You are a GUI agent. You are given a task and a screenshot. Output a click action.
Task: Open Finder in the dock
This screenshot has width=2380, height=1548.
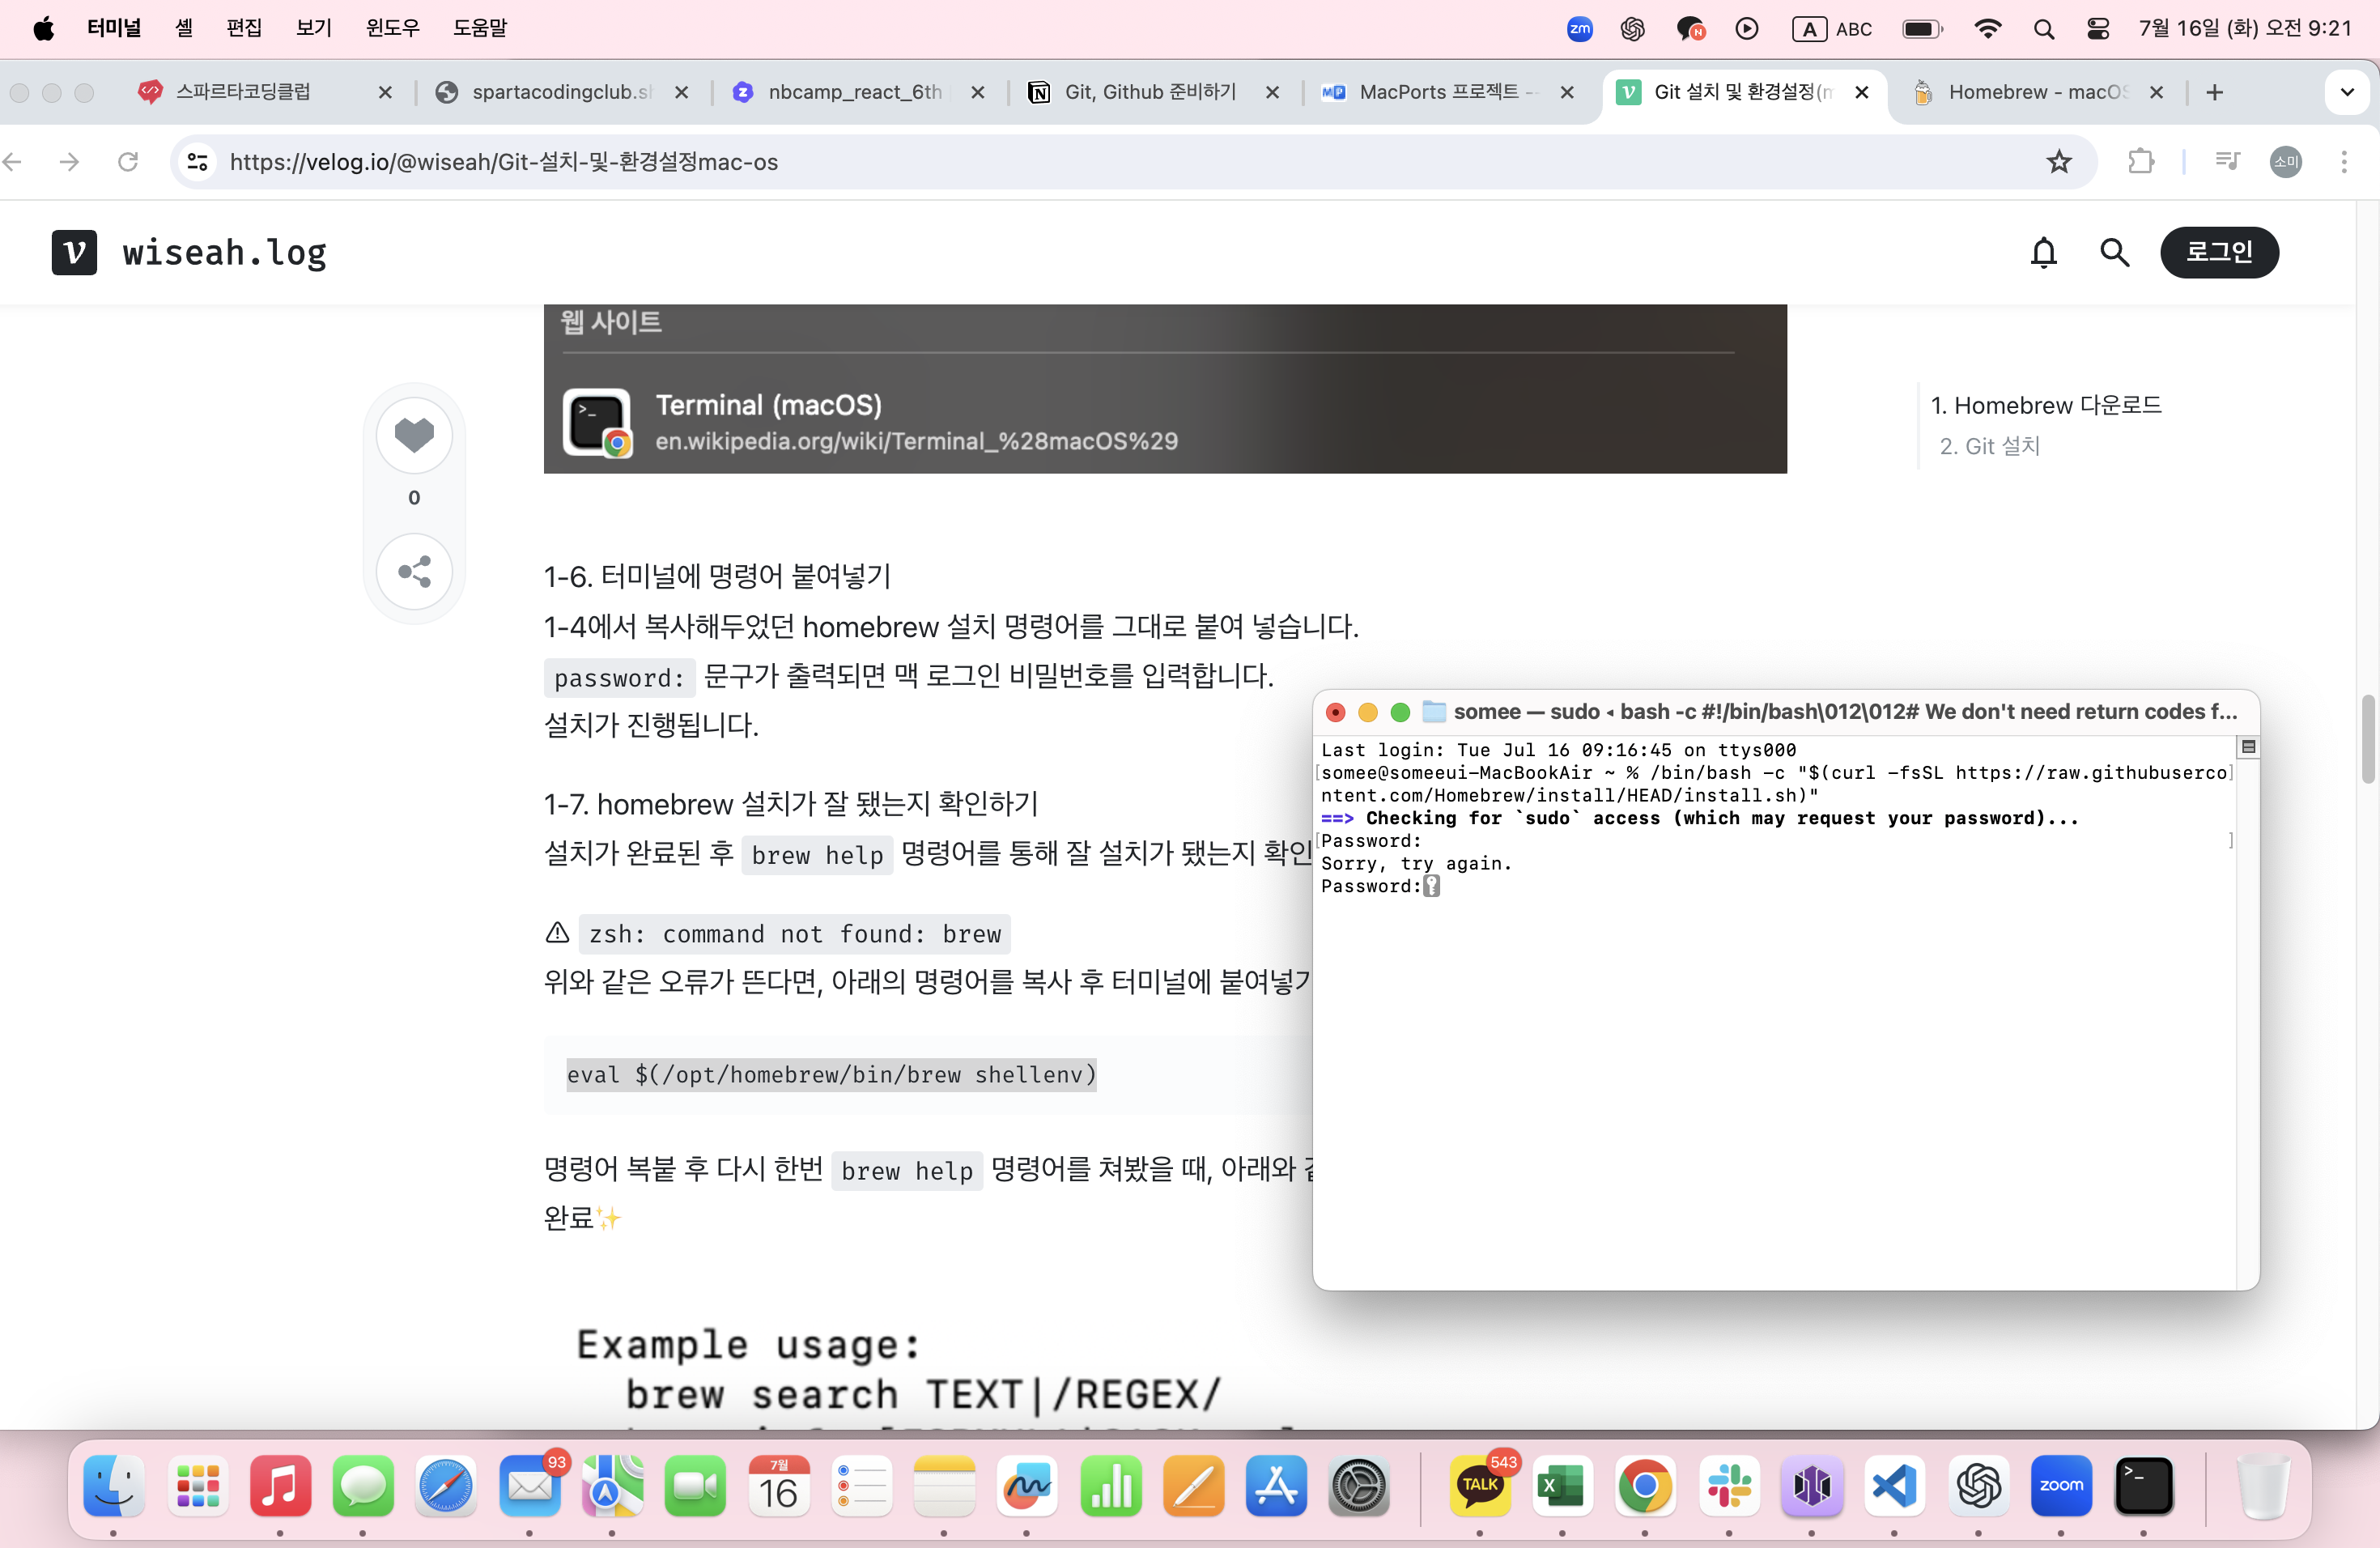114,1485
